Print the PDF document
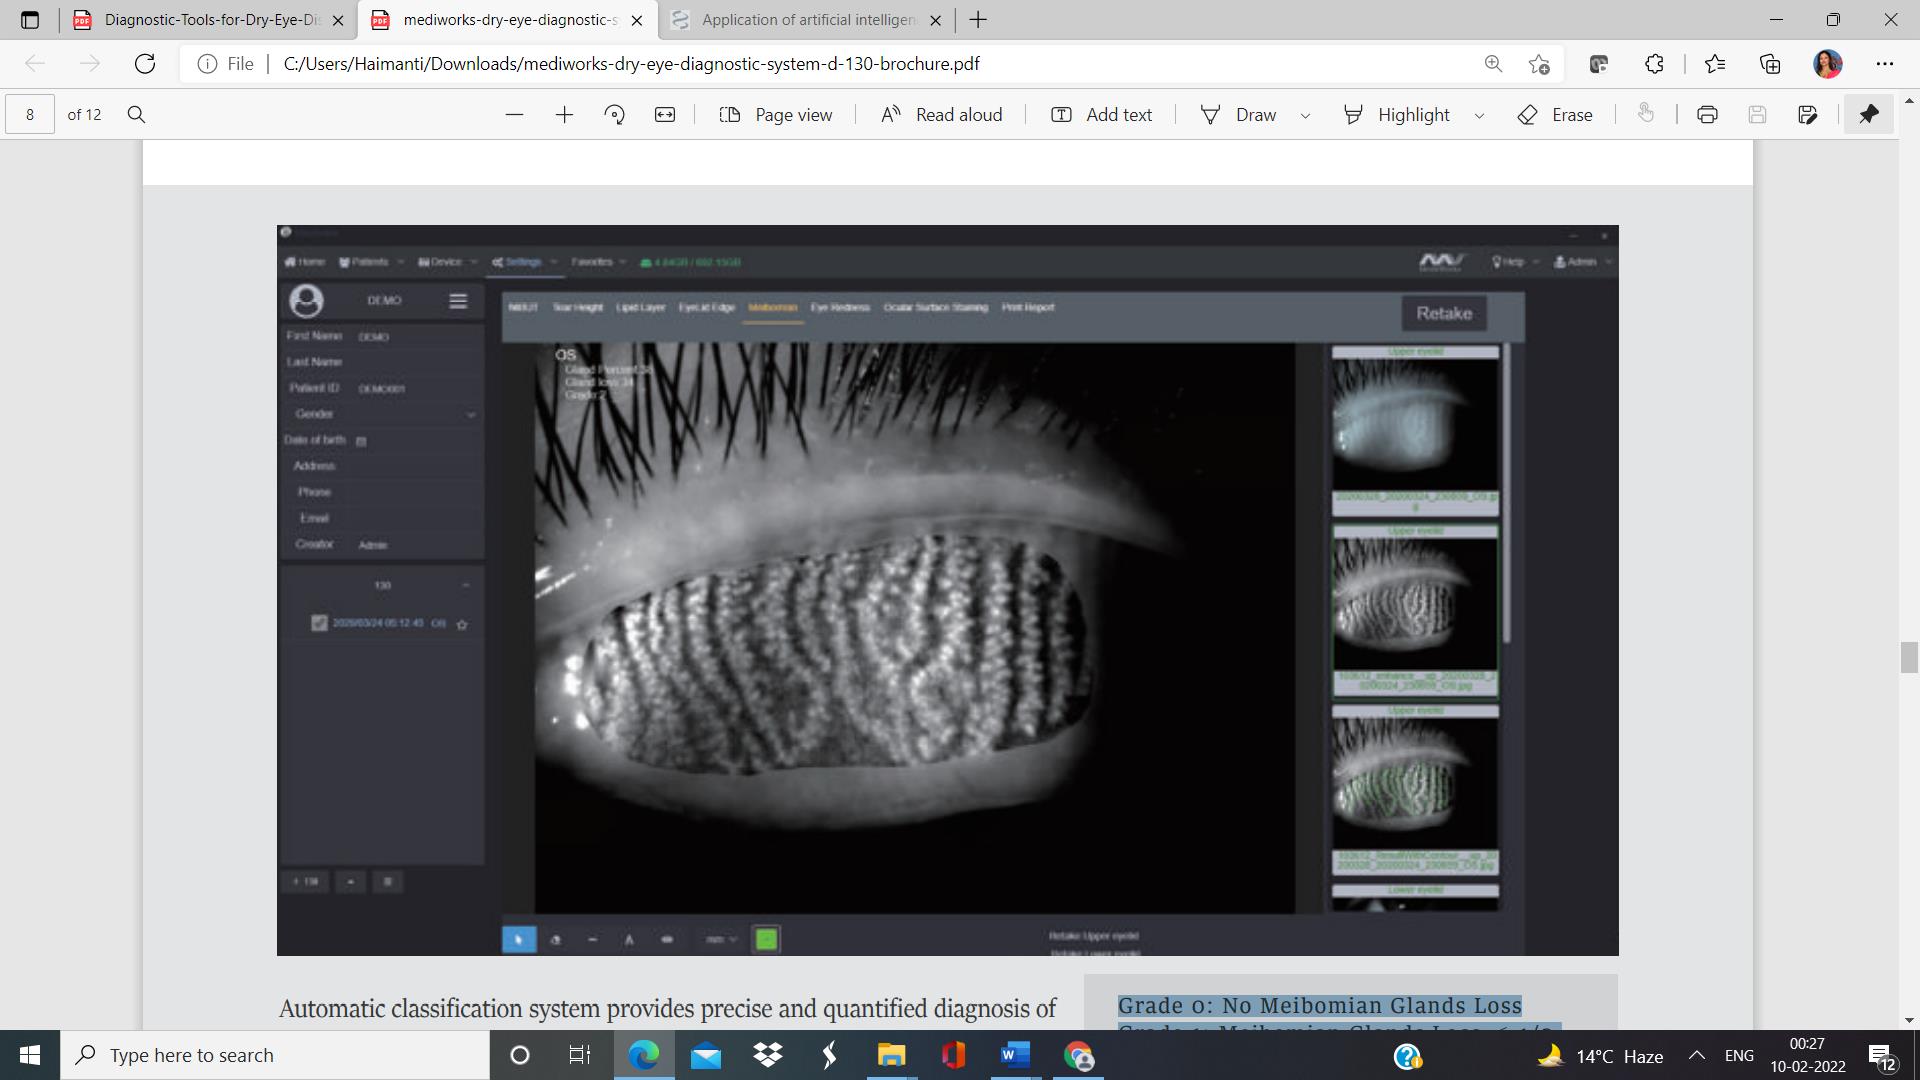Viewport: 1920px width, 1080px height. click(x=1707, y=115)
